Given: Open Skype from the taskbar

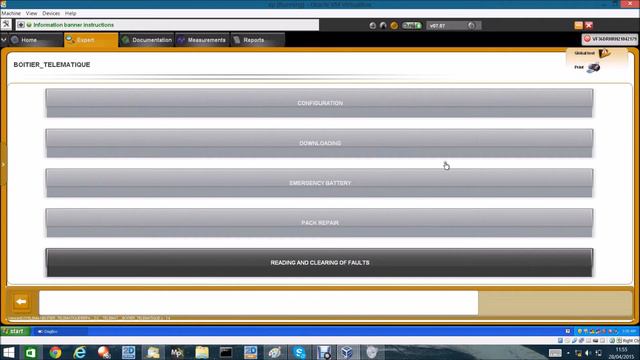Looking at the screenshot, I should point(299,352).
